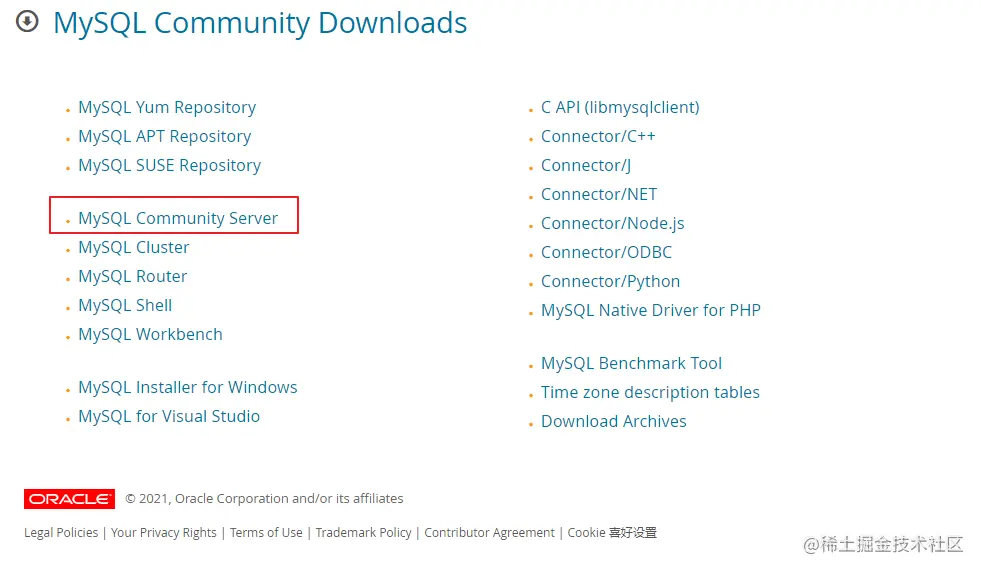Open Your Privacy Rights footer link

pyautogui.click(x=163, y=533)
